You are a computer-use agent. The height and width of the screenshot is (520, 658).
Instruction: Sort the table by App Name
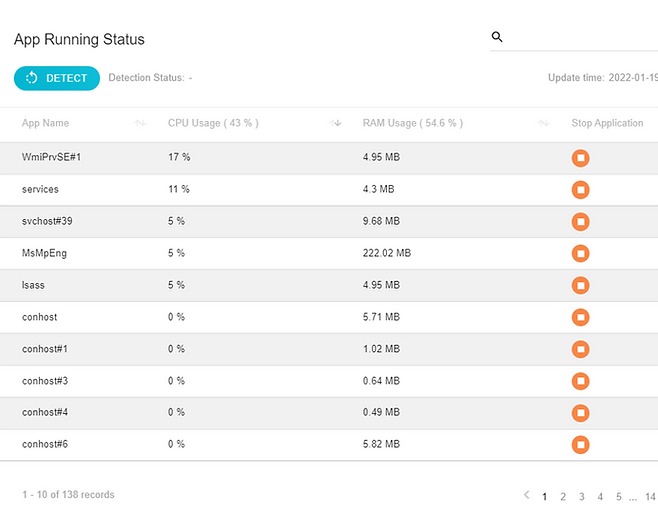coord(140,123)
